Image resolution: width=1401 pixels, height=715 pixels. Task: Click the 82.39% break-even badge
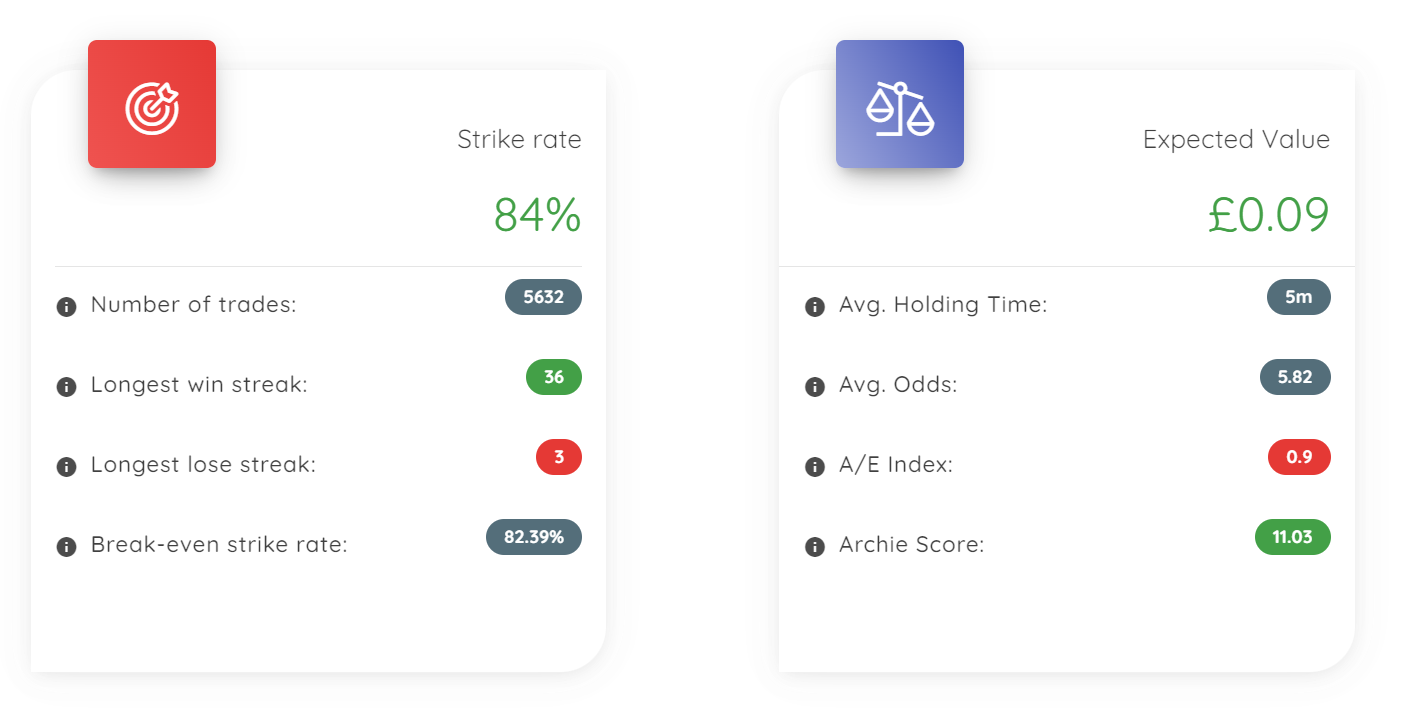pyautogui.click(x=534, y=537)
